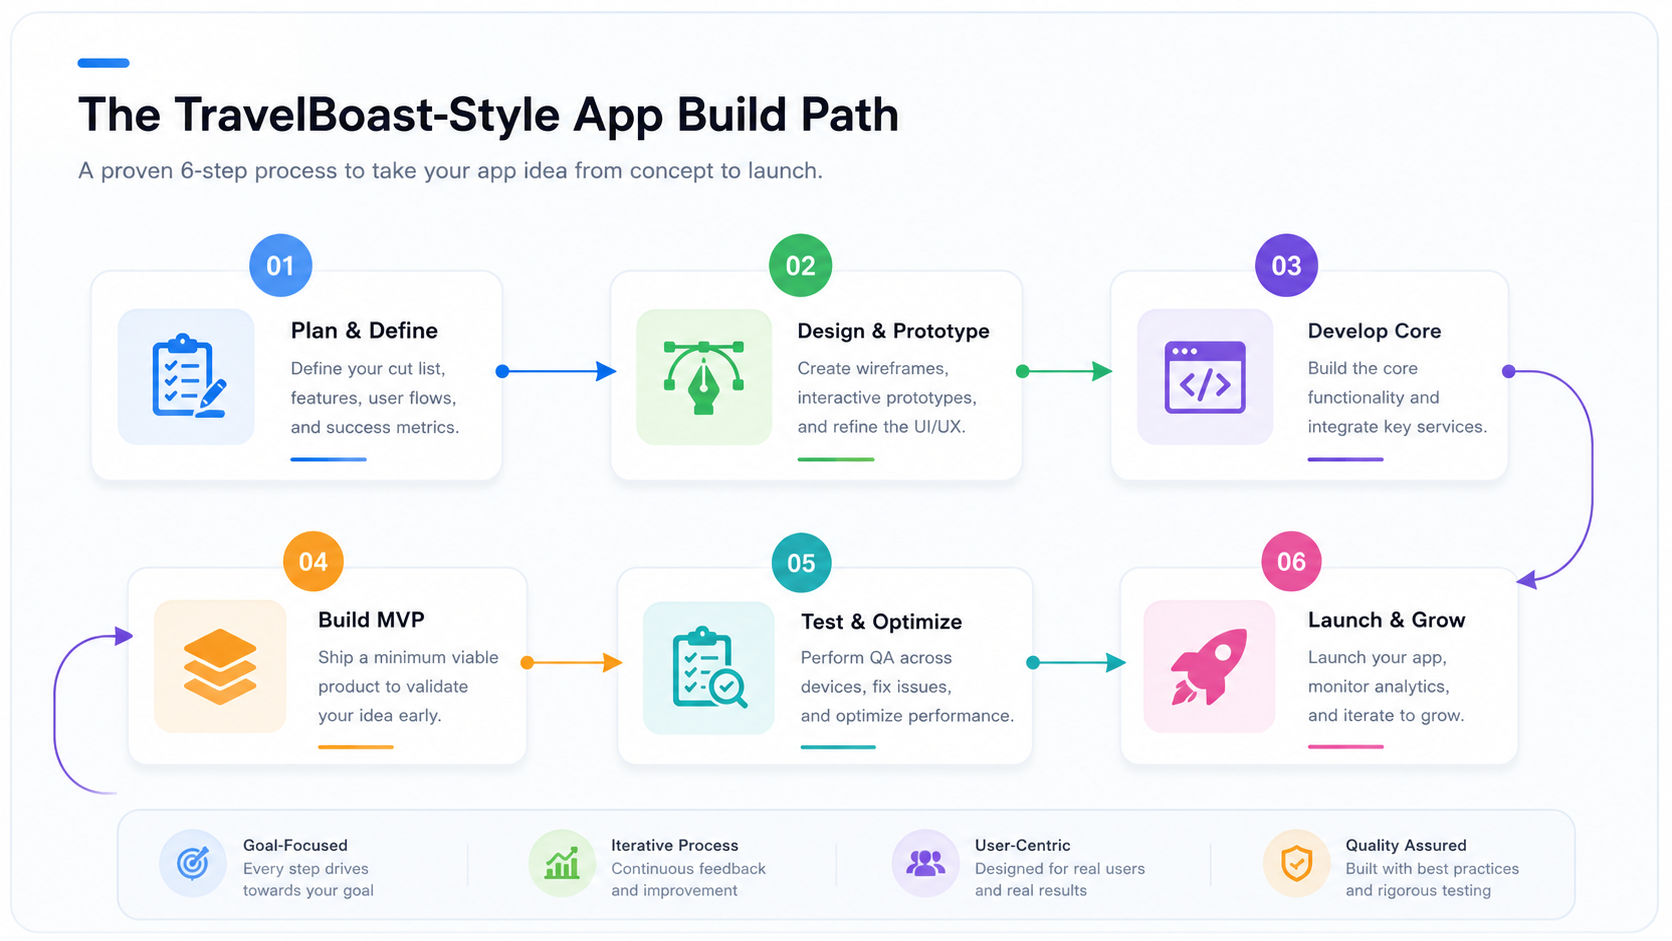Click the pink 06 step badge
1672x941 pixels.
pos(1291,561)
